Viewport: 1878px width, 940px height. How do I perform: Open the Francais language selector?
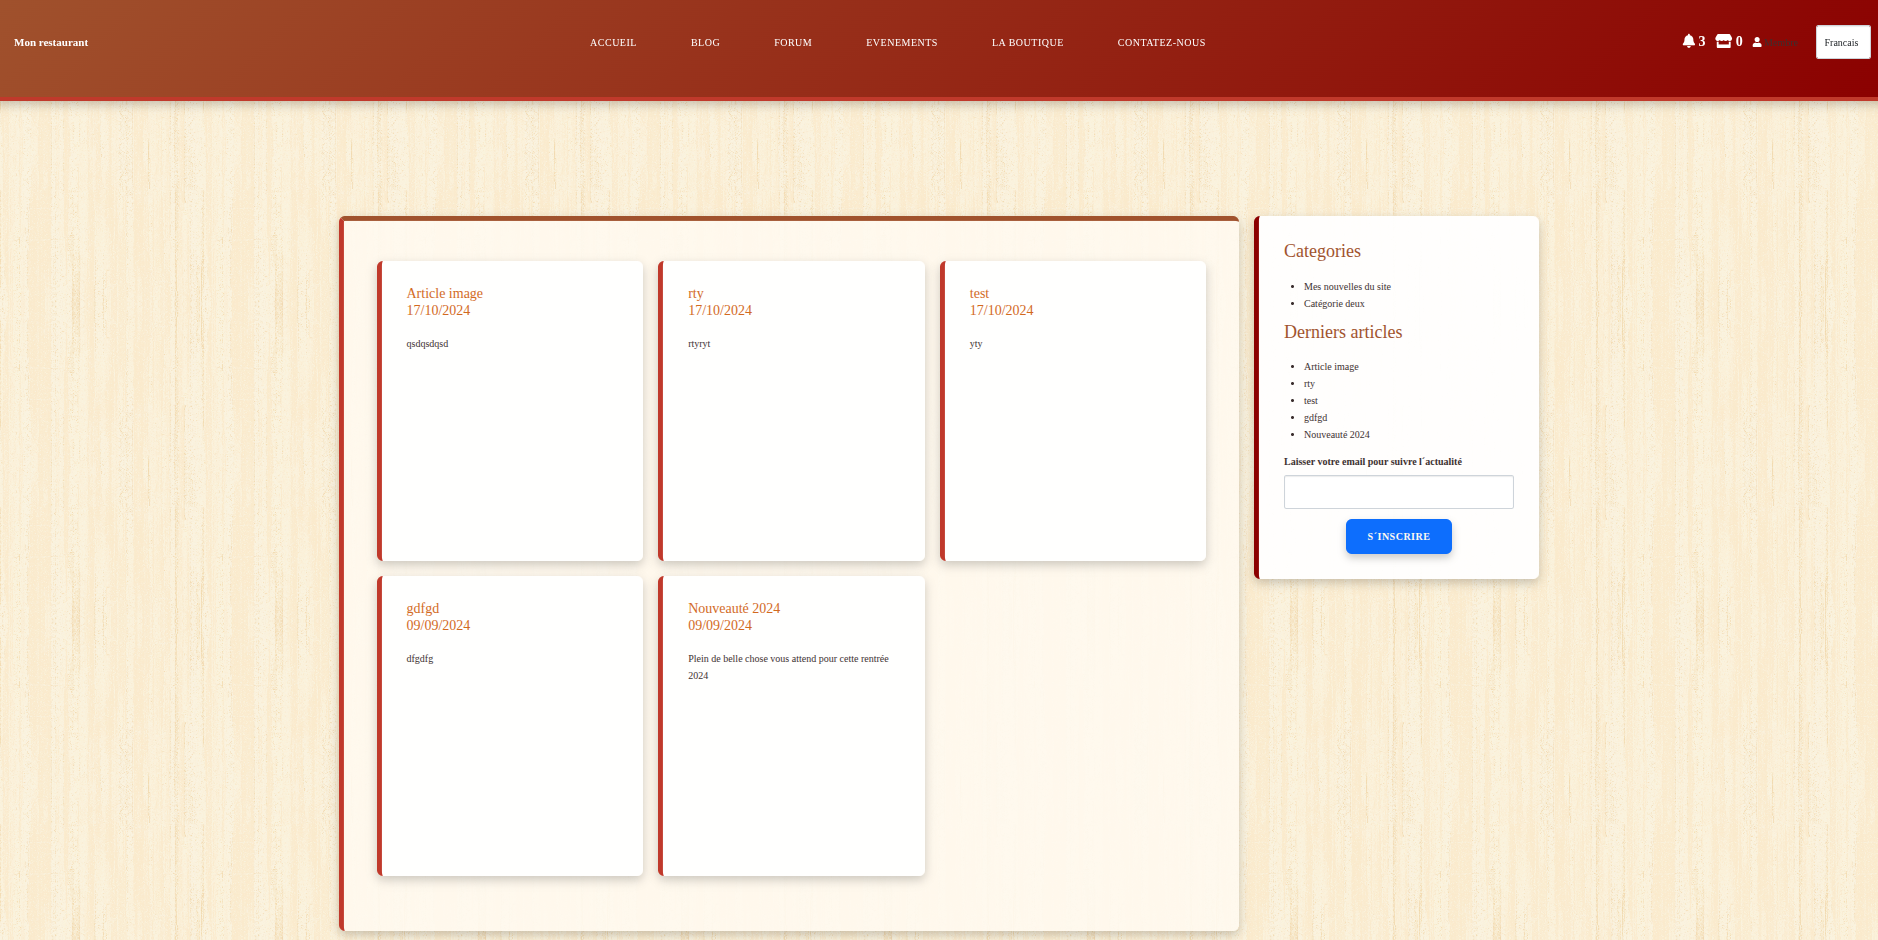tap(1842, 42)
